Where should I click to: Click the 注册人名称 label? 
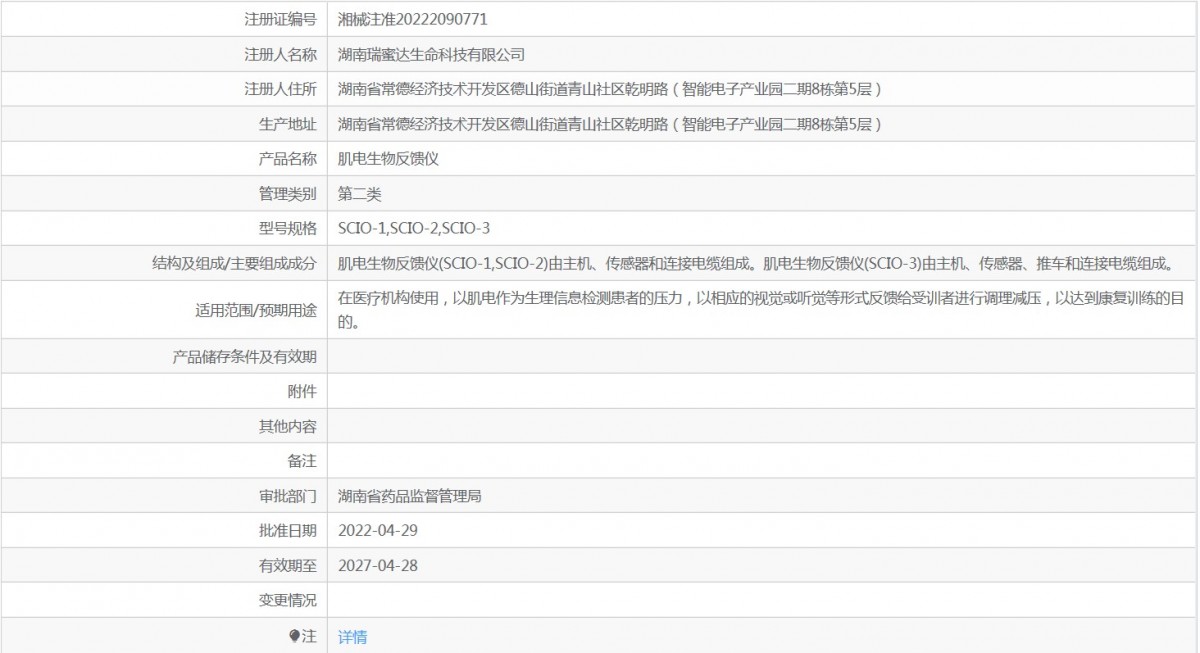point(280,54)
